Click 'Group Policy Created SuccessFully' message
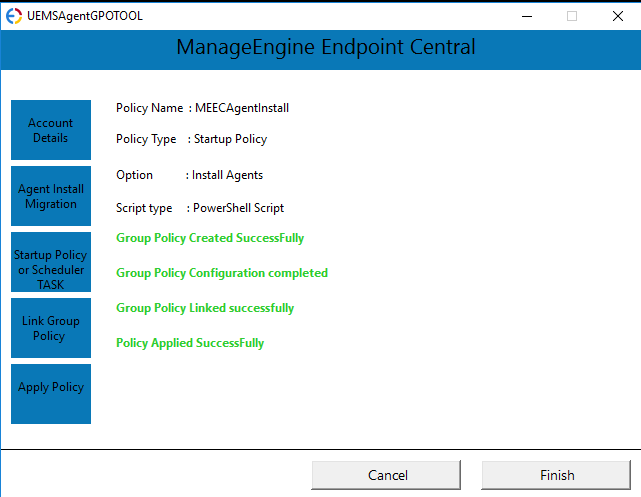The width and height of the screenshot is (641, 497). 210,238
